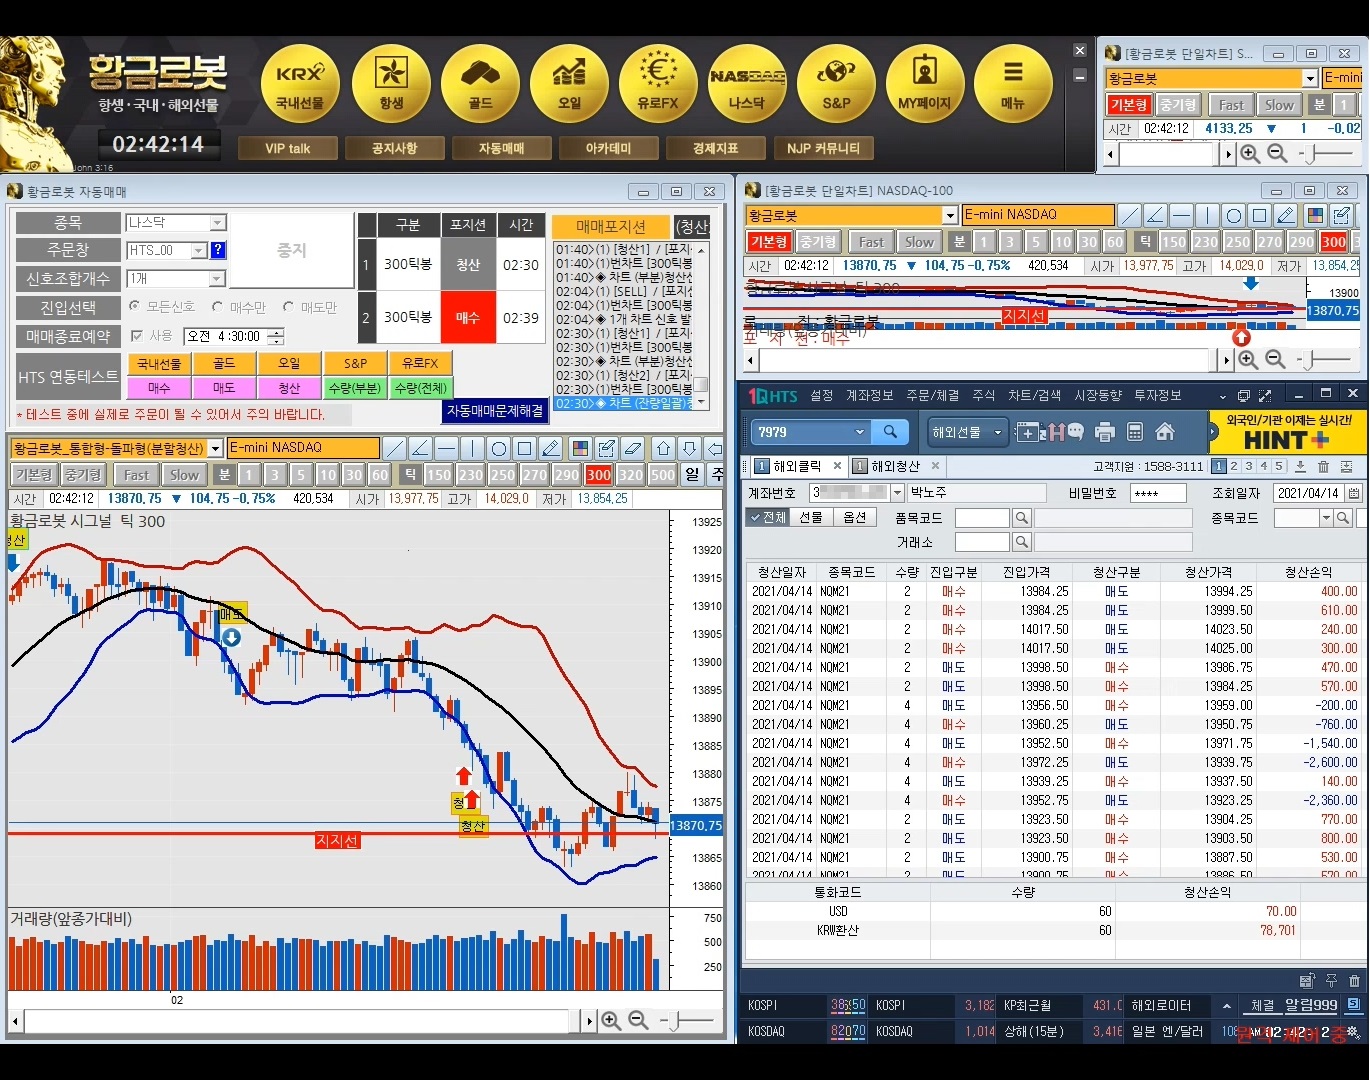Expand 신호조합개수 dropdown showing 1개
Viewport: 1370px width, 1080px height.
point(217,278)
